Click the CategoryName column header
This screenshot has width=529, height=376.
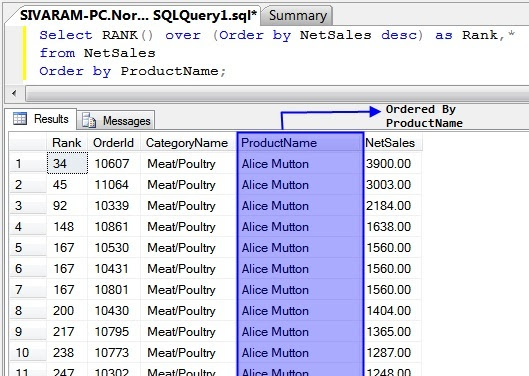click(x=187, y=143)
